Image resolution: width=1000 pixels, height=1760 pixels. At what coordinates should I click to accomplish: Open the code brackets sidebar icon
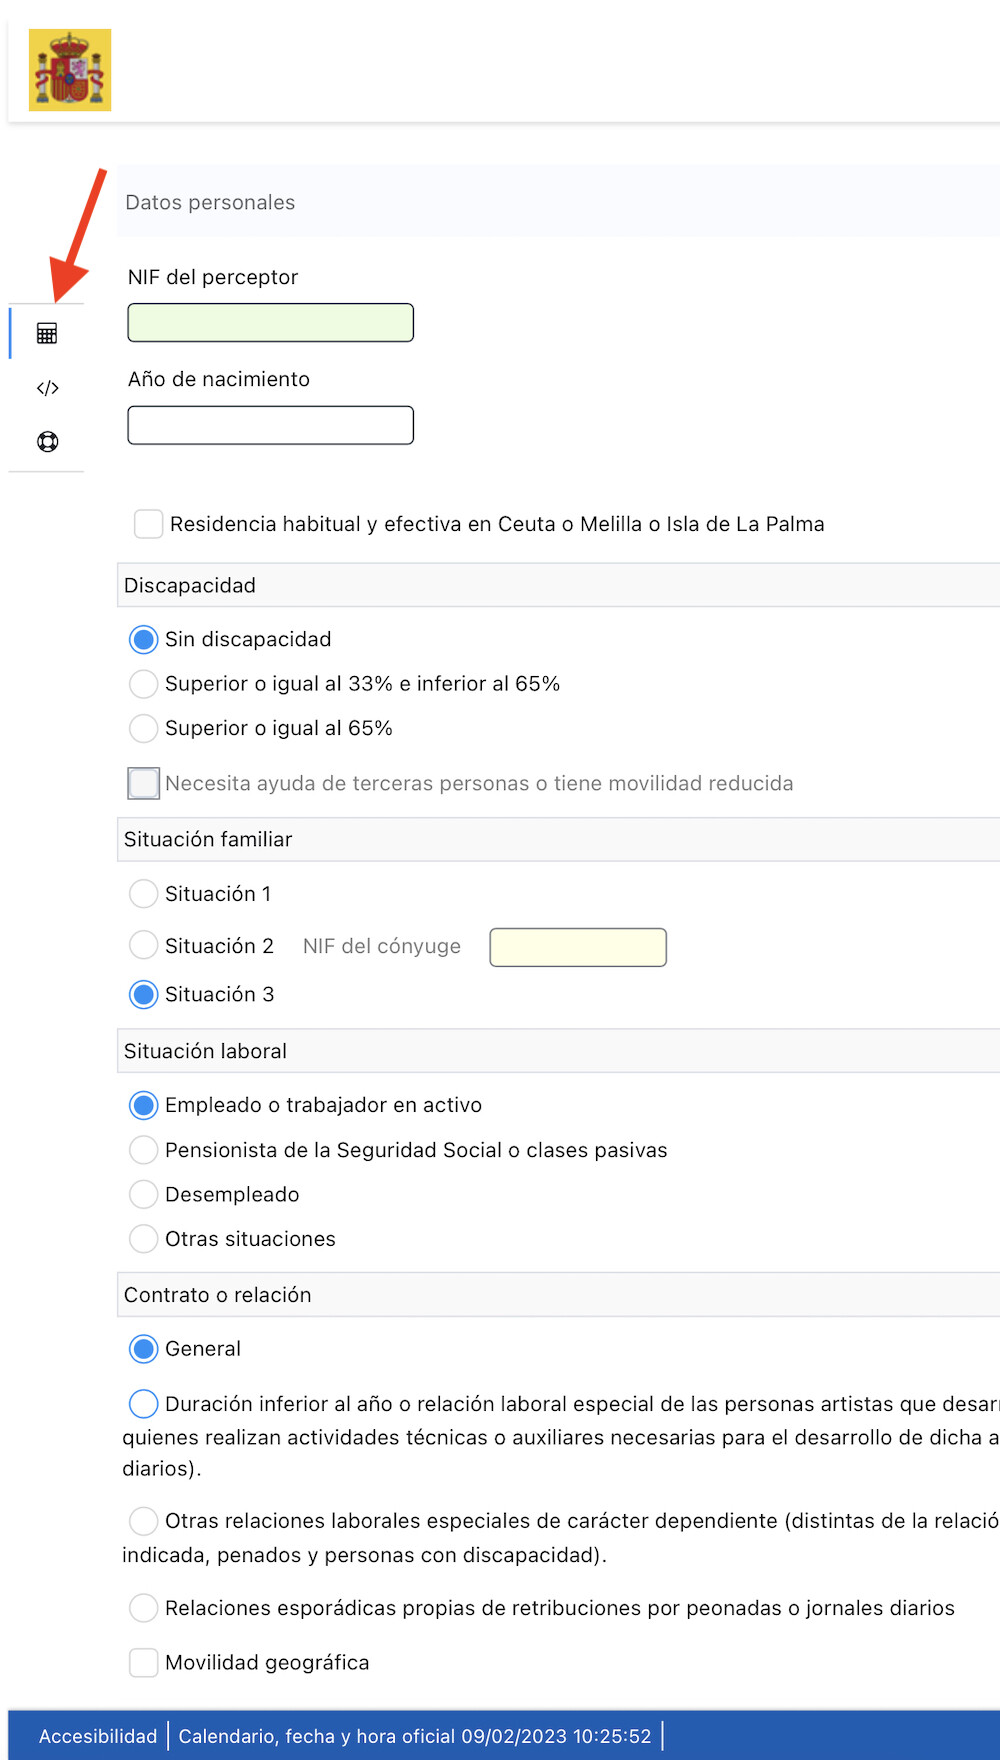(x=47, y=388)
